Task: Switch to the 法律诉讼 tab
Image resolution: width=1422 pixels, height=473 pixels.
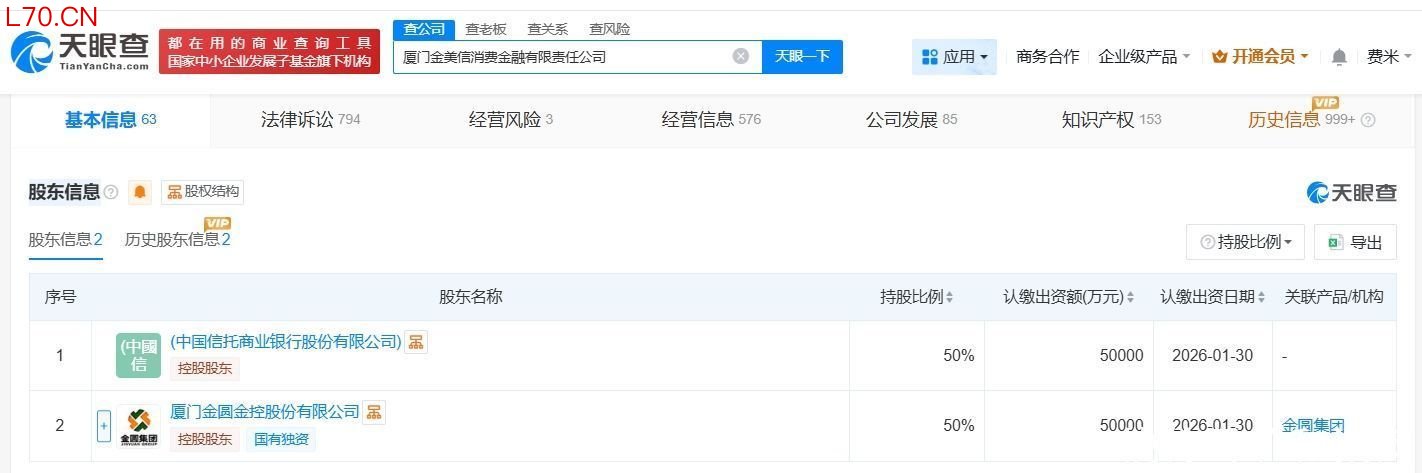Action: tap(310, 120)
